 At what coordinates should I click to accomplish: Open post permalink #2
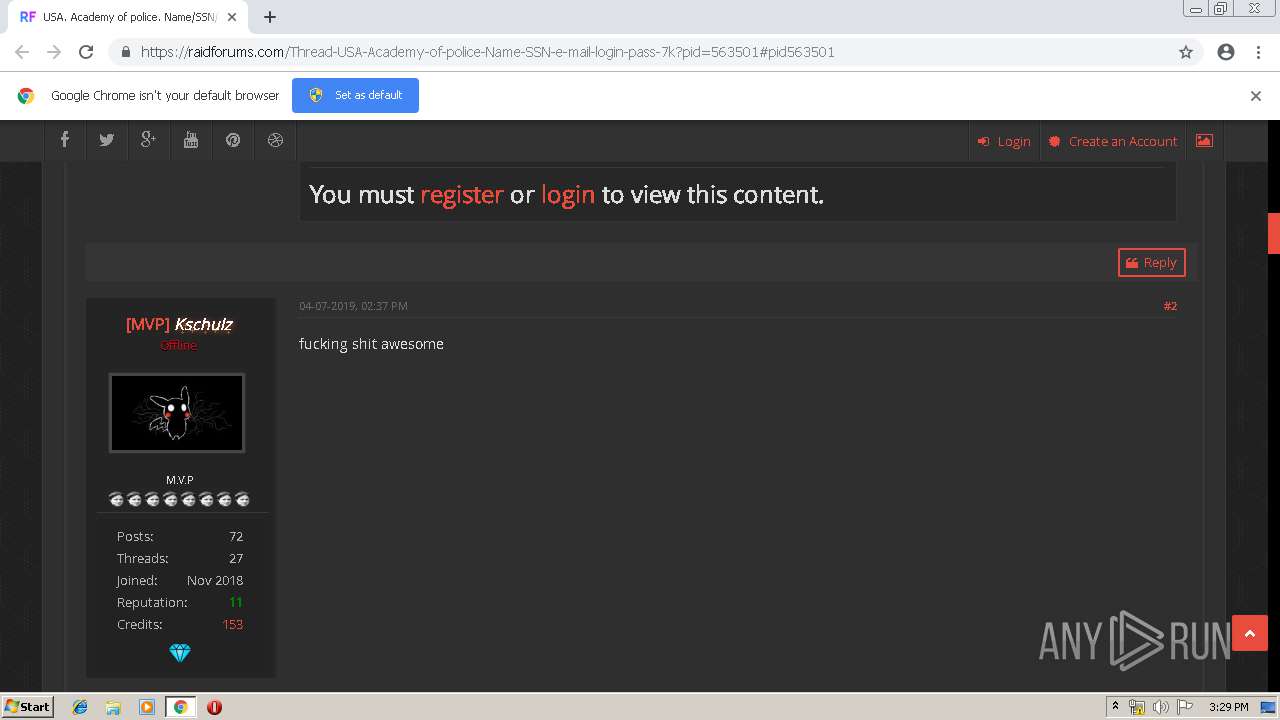click(1170, 306)
